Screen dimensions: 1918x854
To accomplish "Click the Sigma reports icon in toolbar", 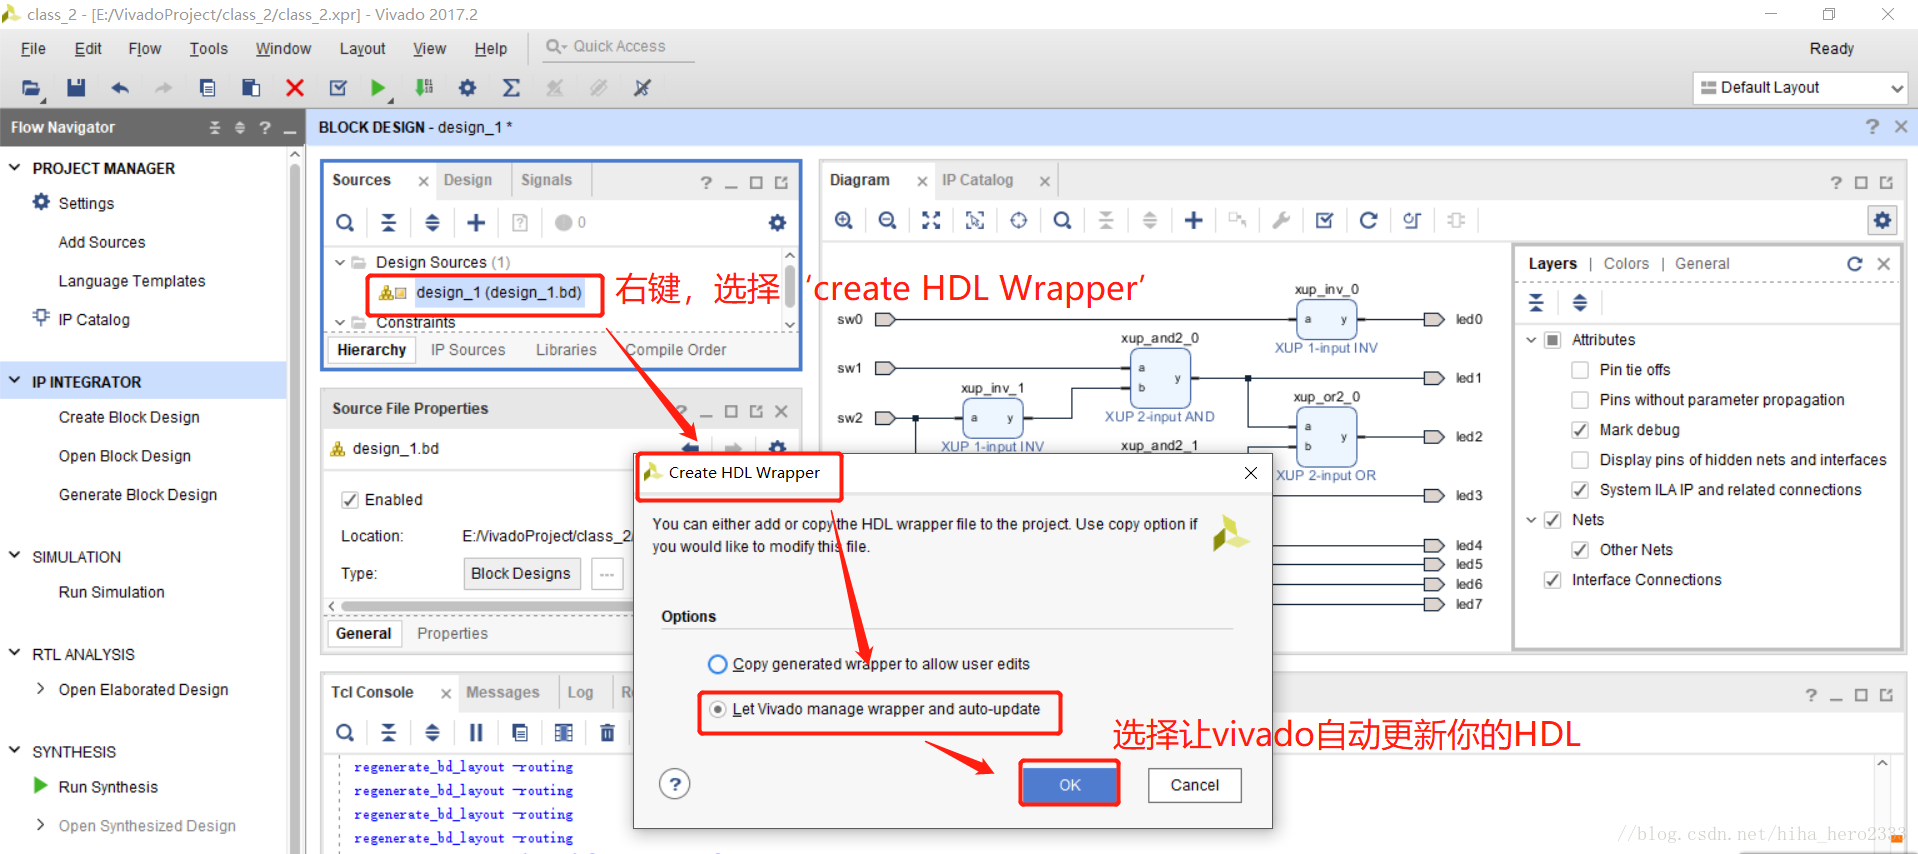I will (x=511, y=88).
